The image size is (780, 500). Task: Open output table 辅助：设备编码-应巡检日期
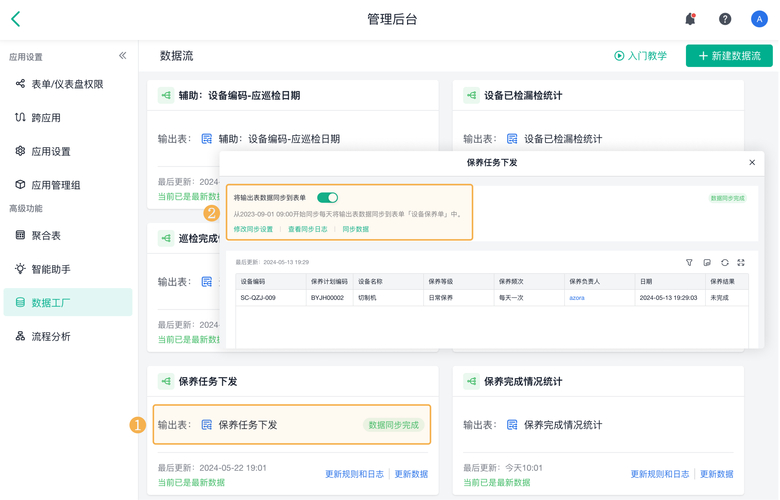pos(279,139)
